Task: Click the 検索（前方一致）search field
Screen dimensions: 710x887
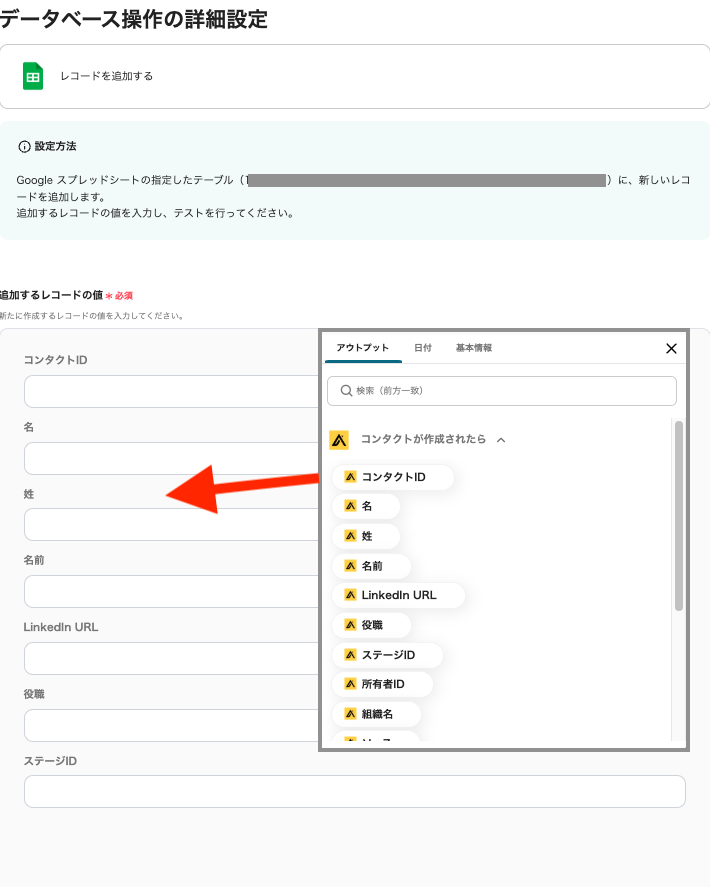Action: [x=502, y=391]
